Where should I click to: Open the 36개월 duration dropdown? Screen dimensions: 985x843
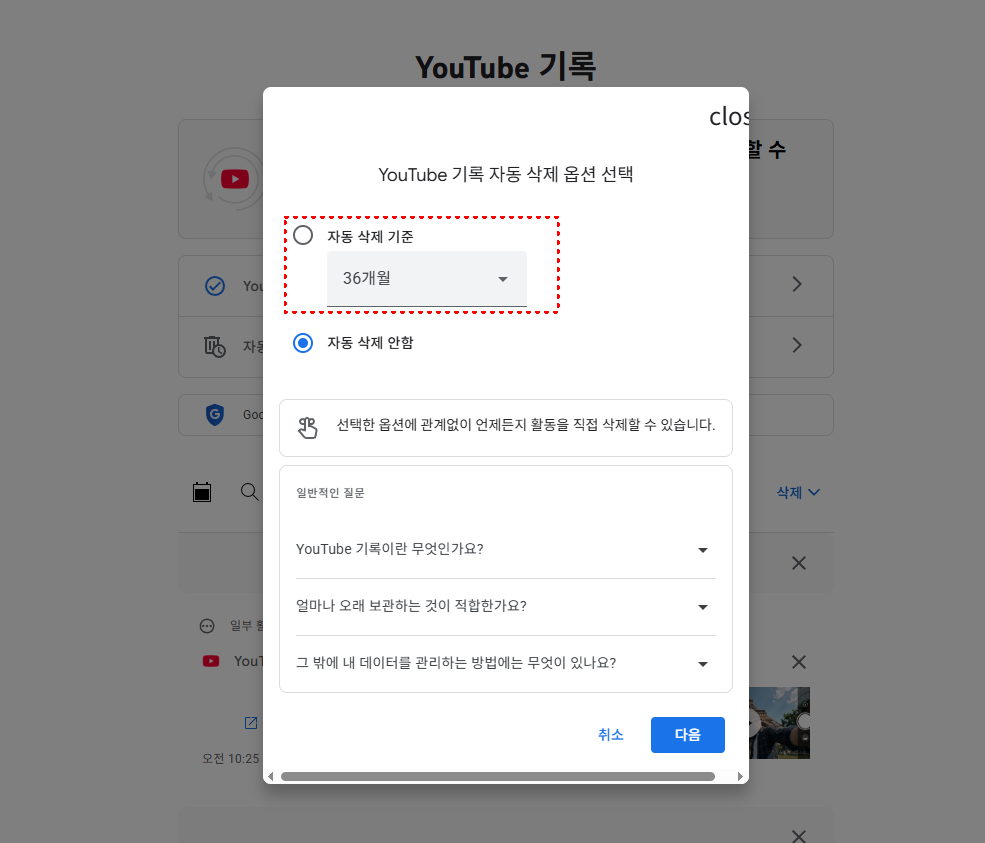pos(427,279)
